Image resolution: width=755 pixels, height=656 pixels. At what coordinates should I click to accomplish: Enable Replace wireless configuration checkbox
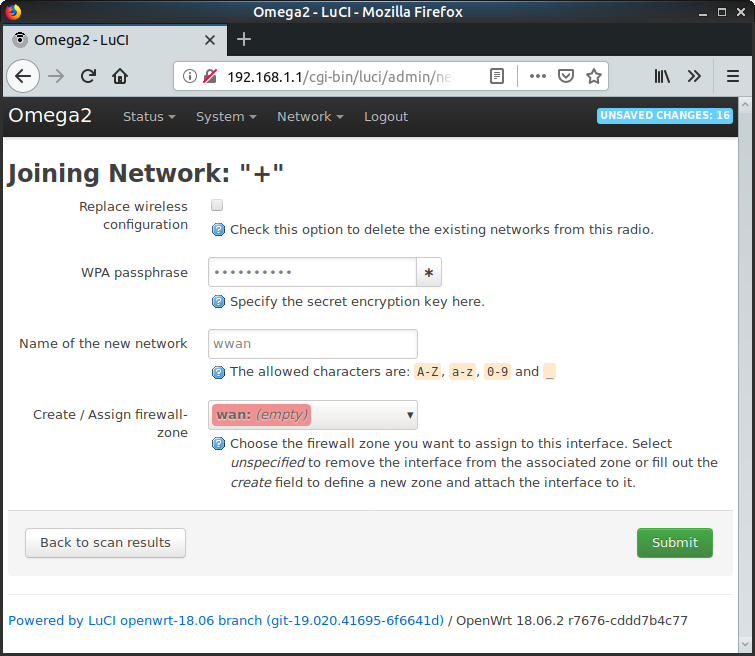point(217,205)
